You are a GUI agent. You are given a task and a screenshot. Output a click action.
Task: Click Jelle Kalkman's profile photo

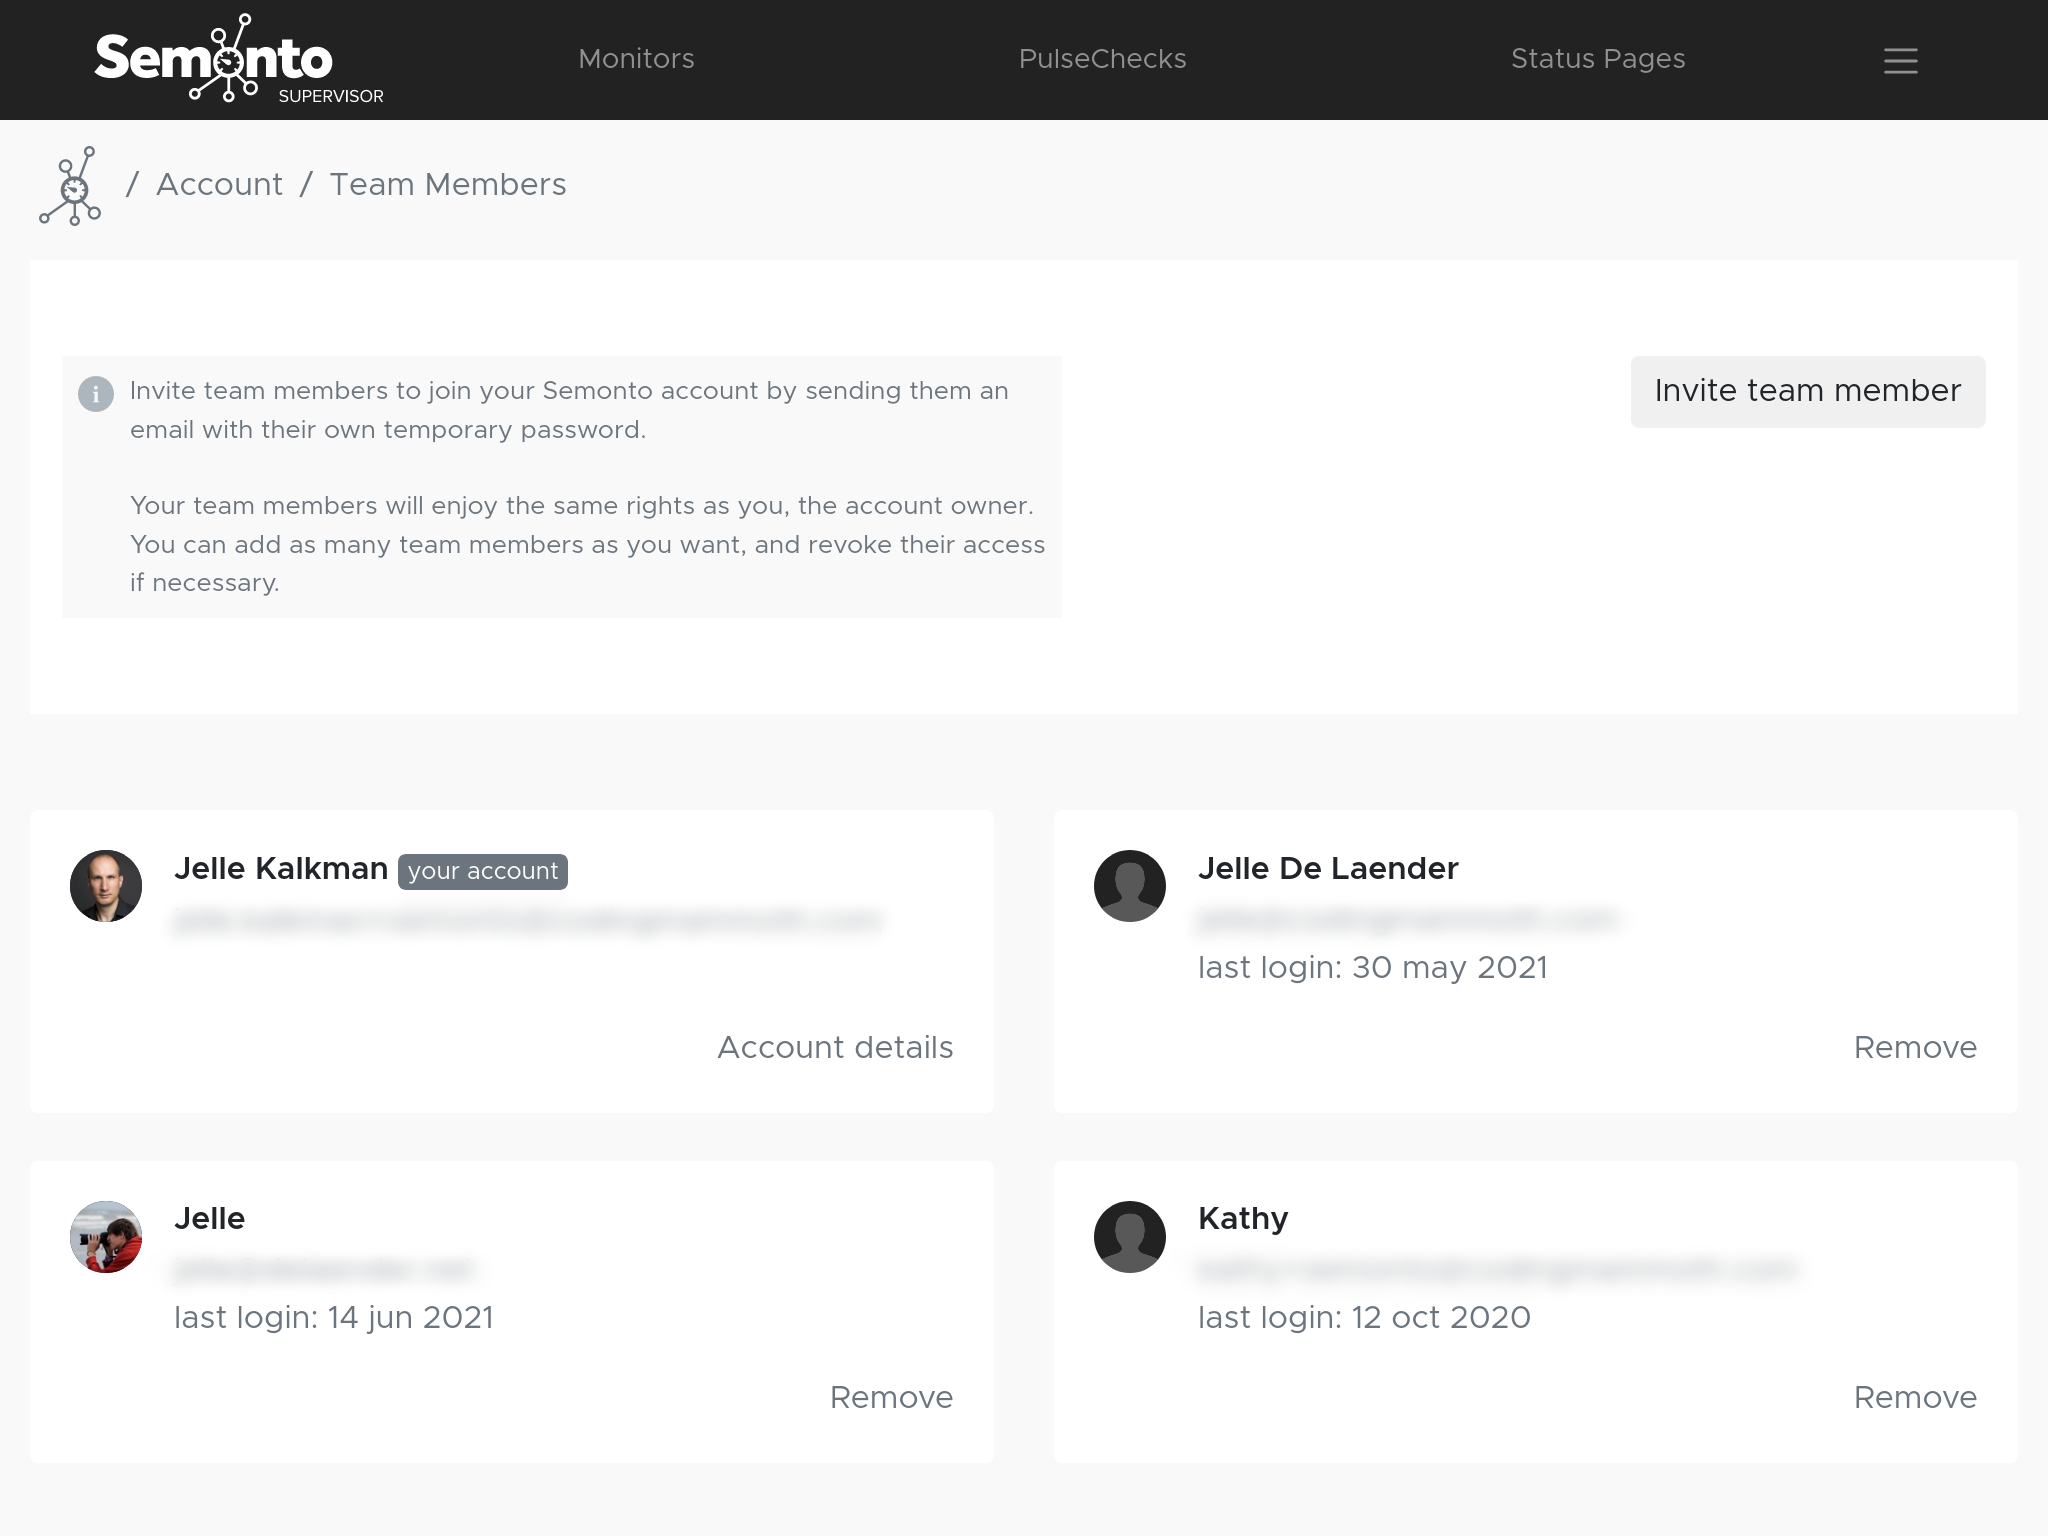pos(106,886)
